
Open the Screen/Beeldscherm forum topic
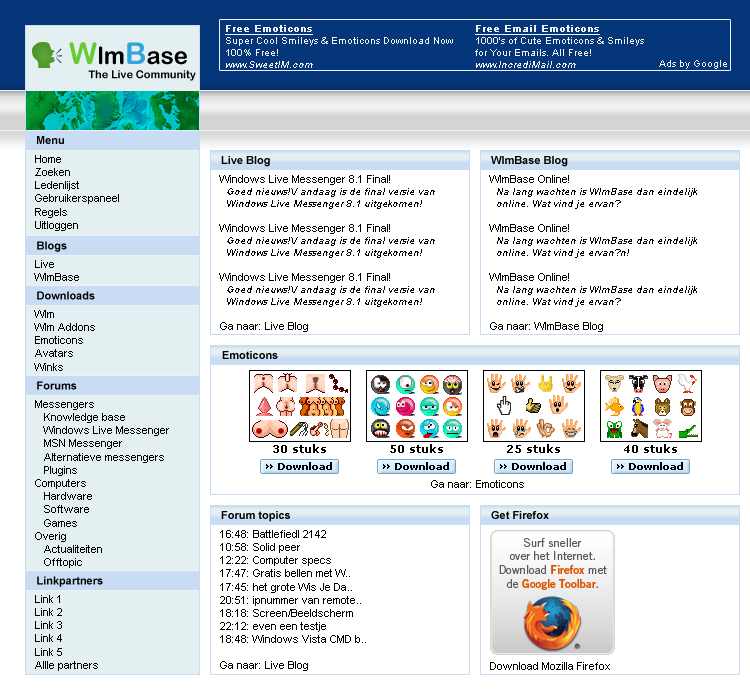(x=287, y=613)
